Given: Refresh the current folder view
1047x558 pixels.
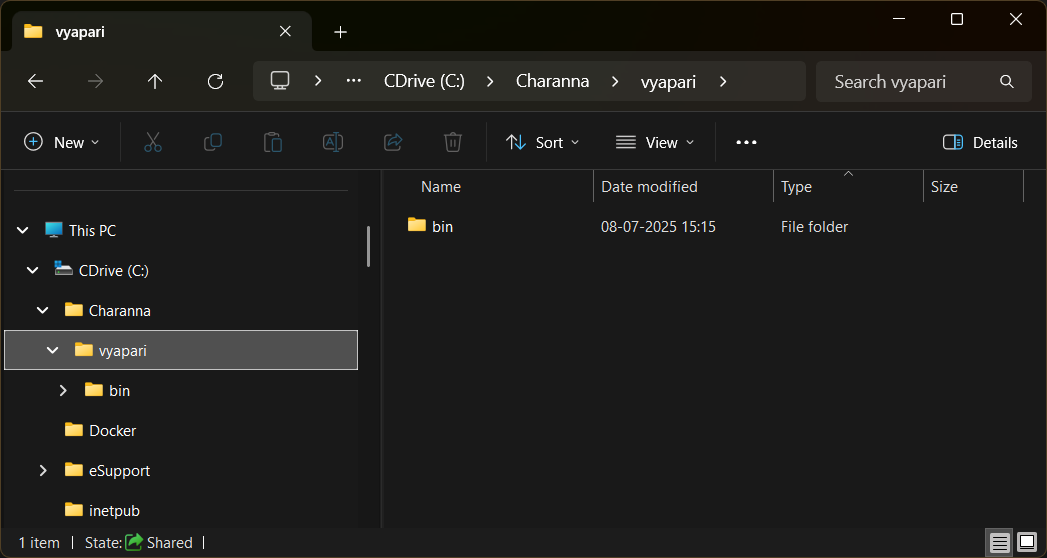Looking at the screenshot, I should (215, 81).
